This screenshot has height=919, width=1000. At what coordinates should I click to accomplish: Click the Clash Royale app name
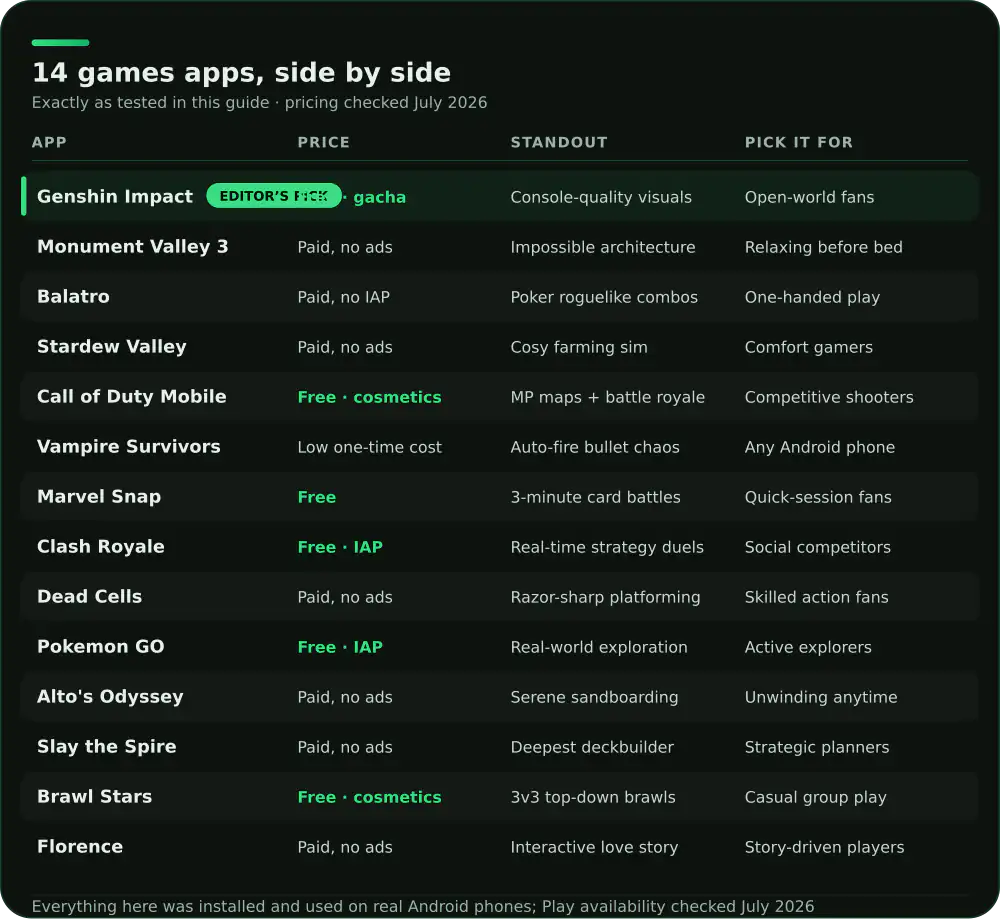[x=101, y=547]
